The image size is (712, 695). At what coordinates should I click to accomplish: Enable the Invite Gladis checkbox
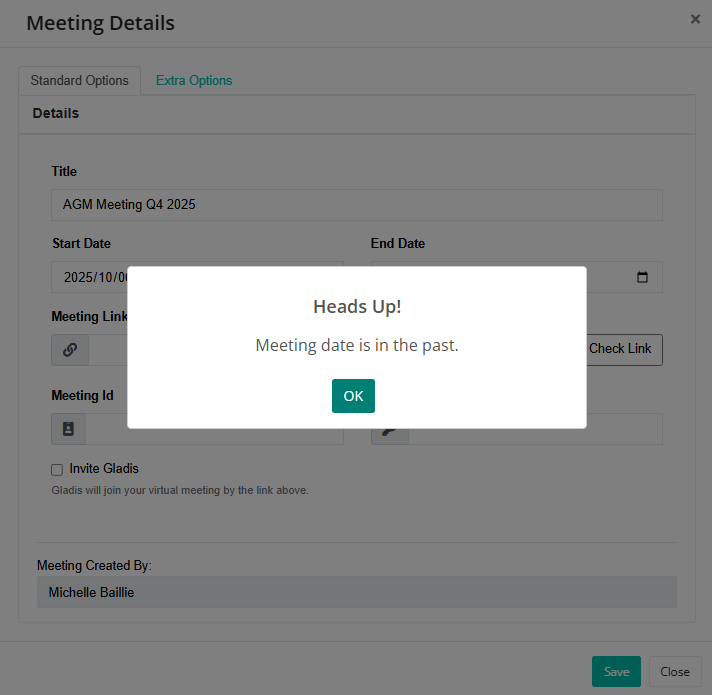coord(57,469)
